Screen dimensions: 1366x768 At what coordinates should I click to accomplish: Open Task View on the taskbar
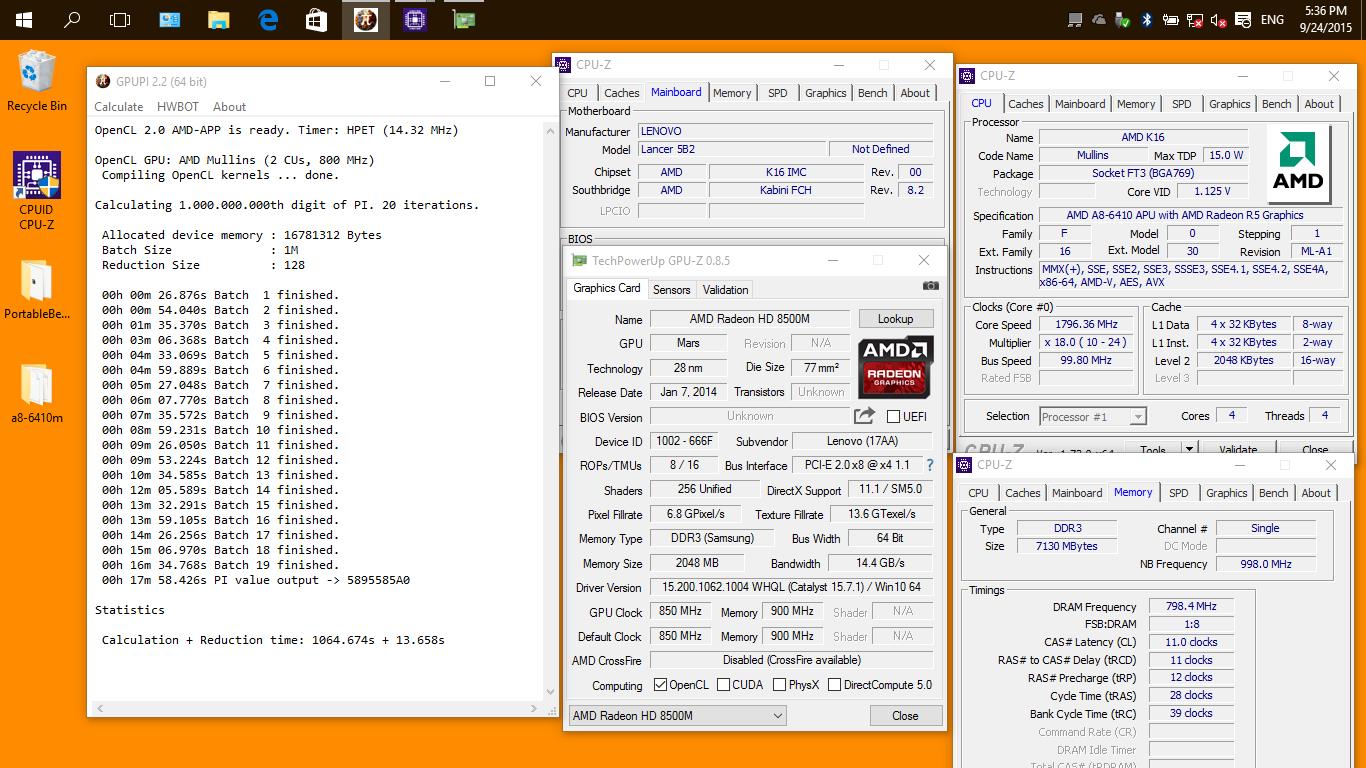pyautogui.click(x=120, y=19)
